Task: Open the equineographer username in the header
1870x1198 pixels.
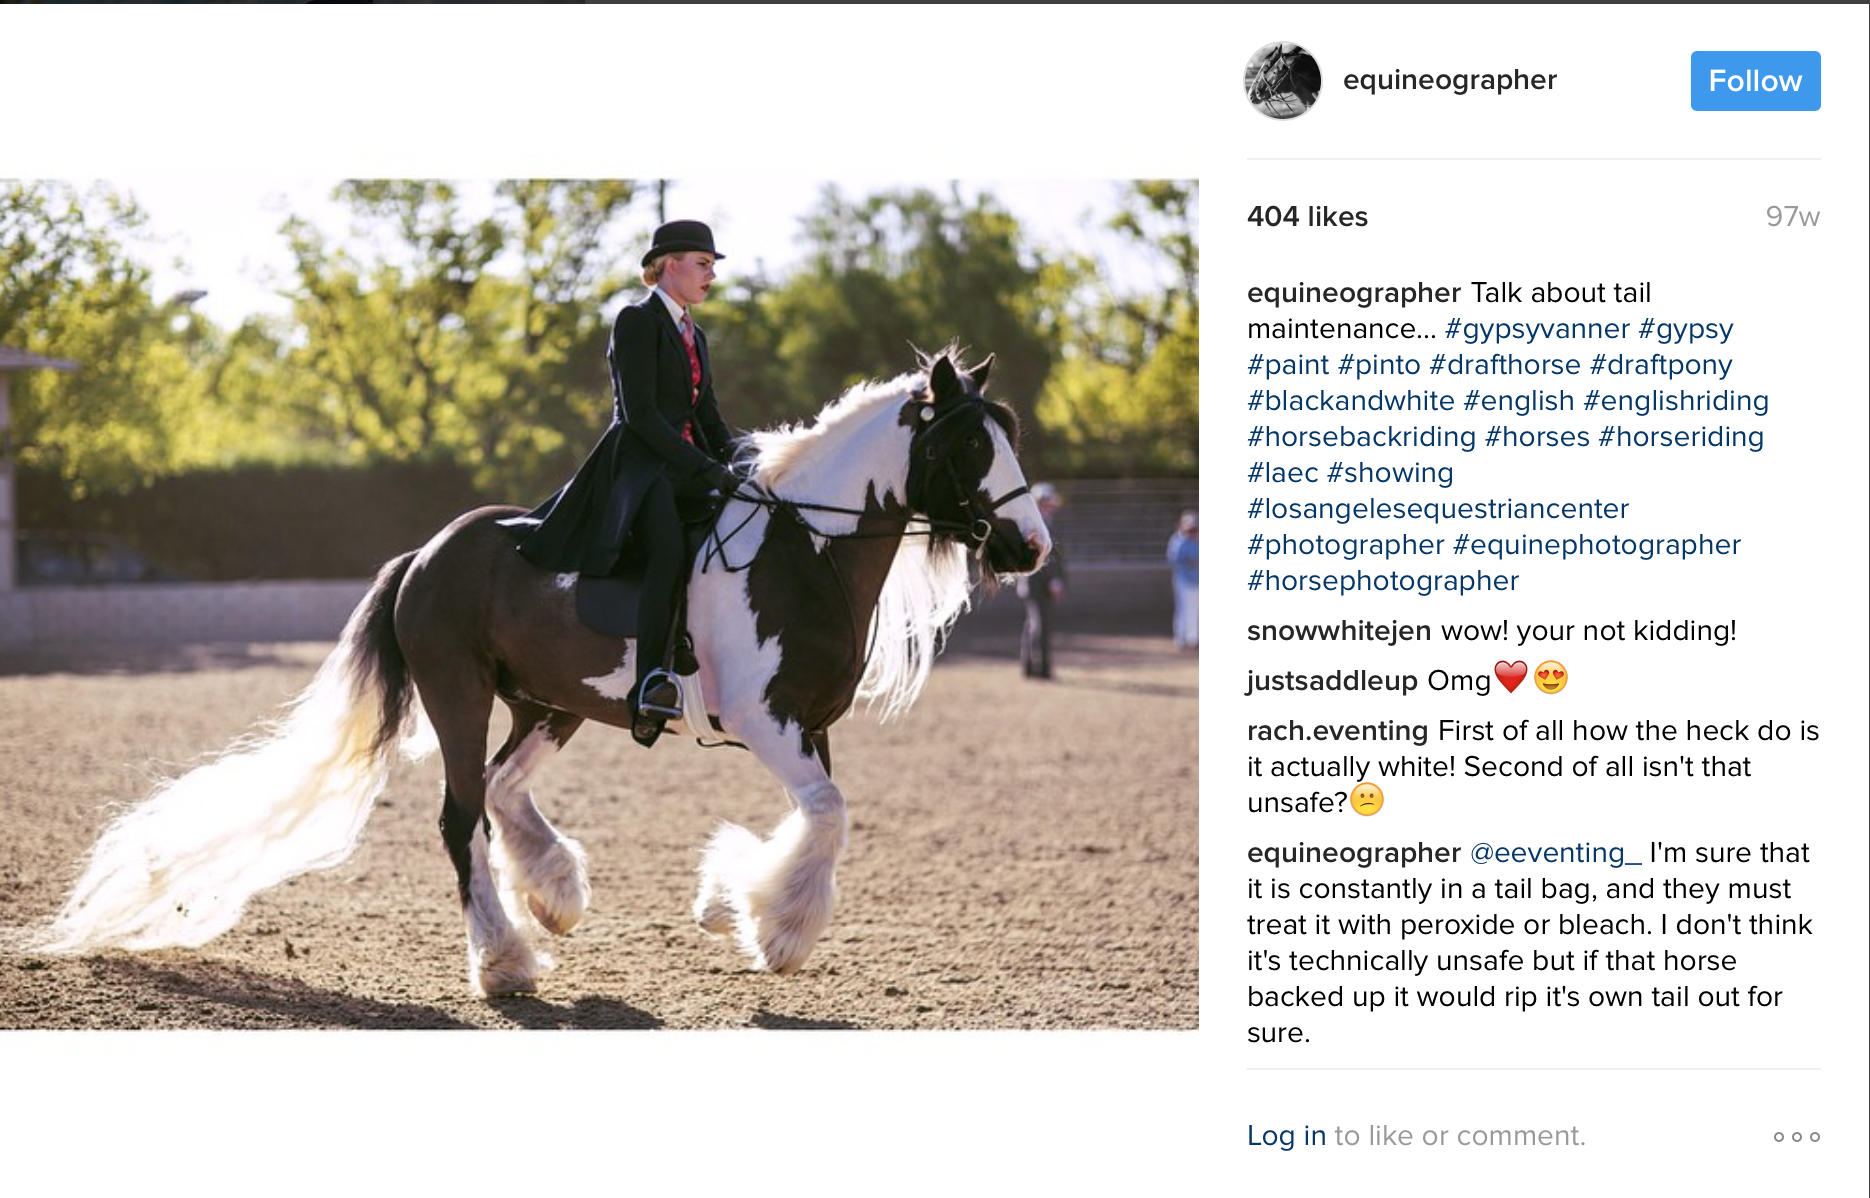Action: pos(1449,80)
